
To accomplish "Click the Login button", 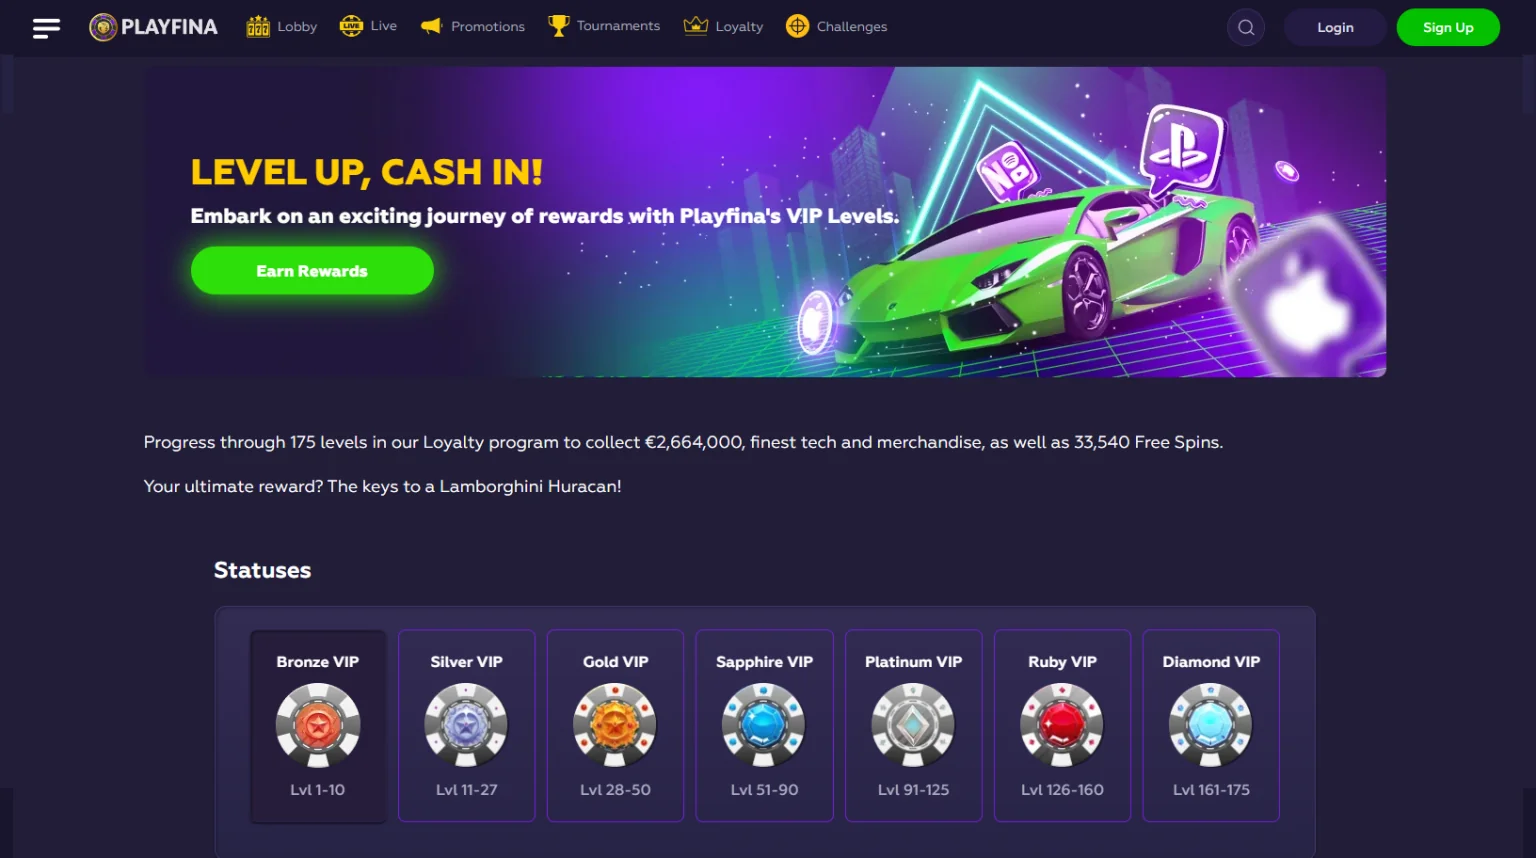I will 1335,27.
